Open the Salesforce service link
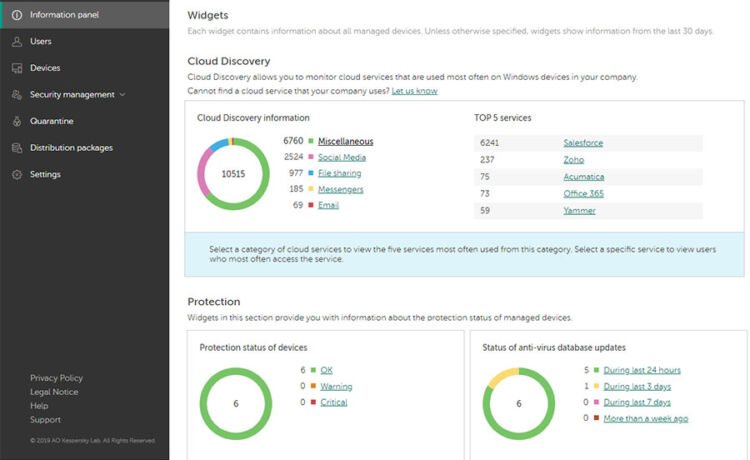The image size is (750, 460). pos(583,143)
